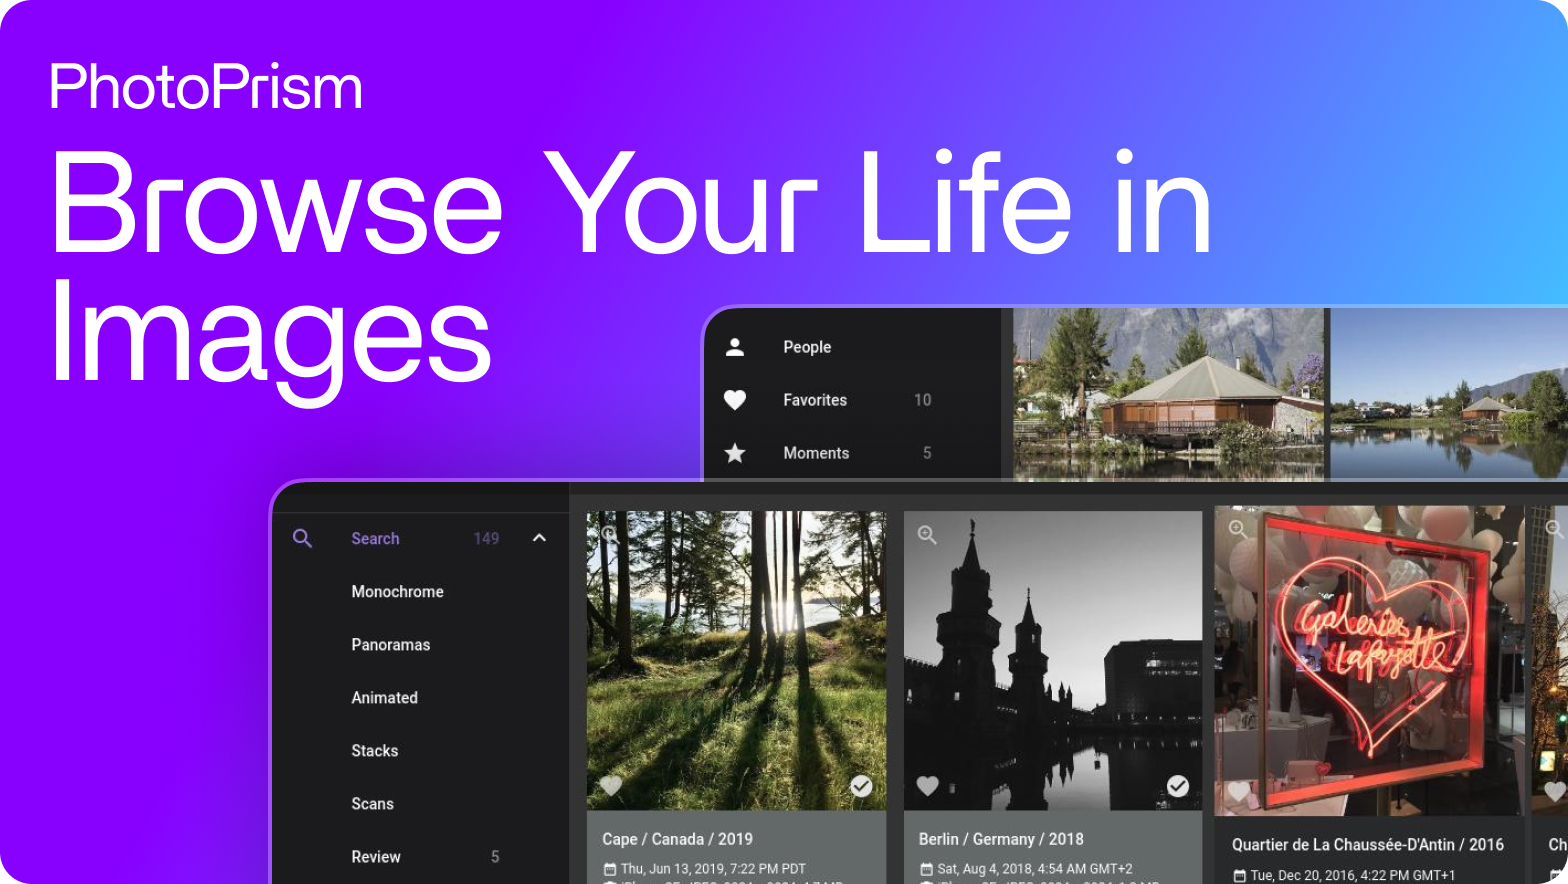1568x884 pixels.
Task: Open Monochrome in the sidebar
Action: pyautogui.click(x=397, y=592)
